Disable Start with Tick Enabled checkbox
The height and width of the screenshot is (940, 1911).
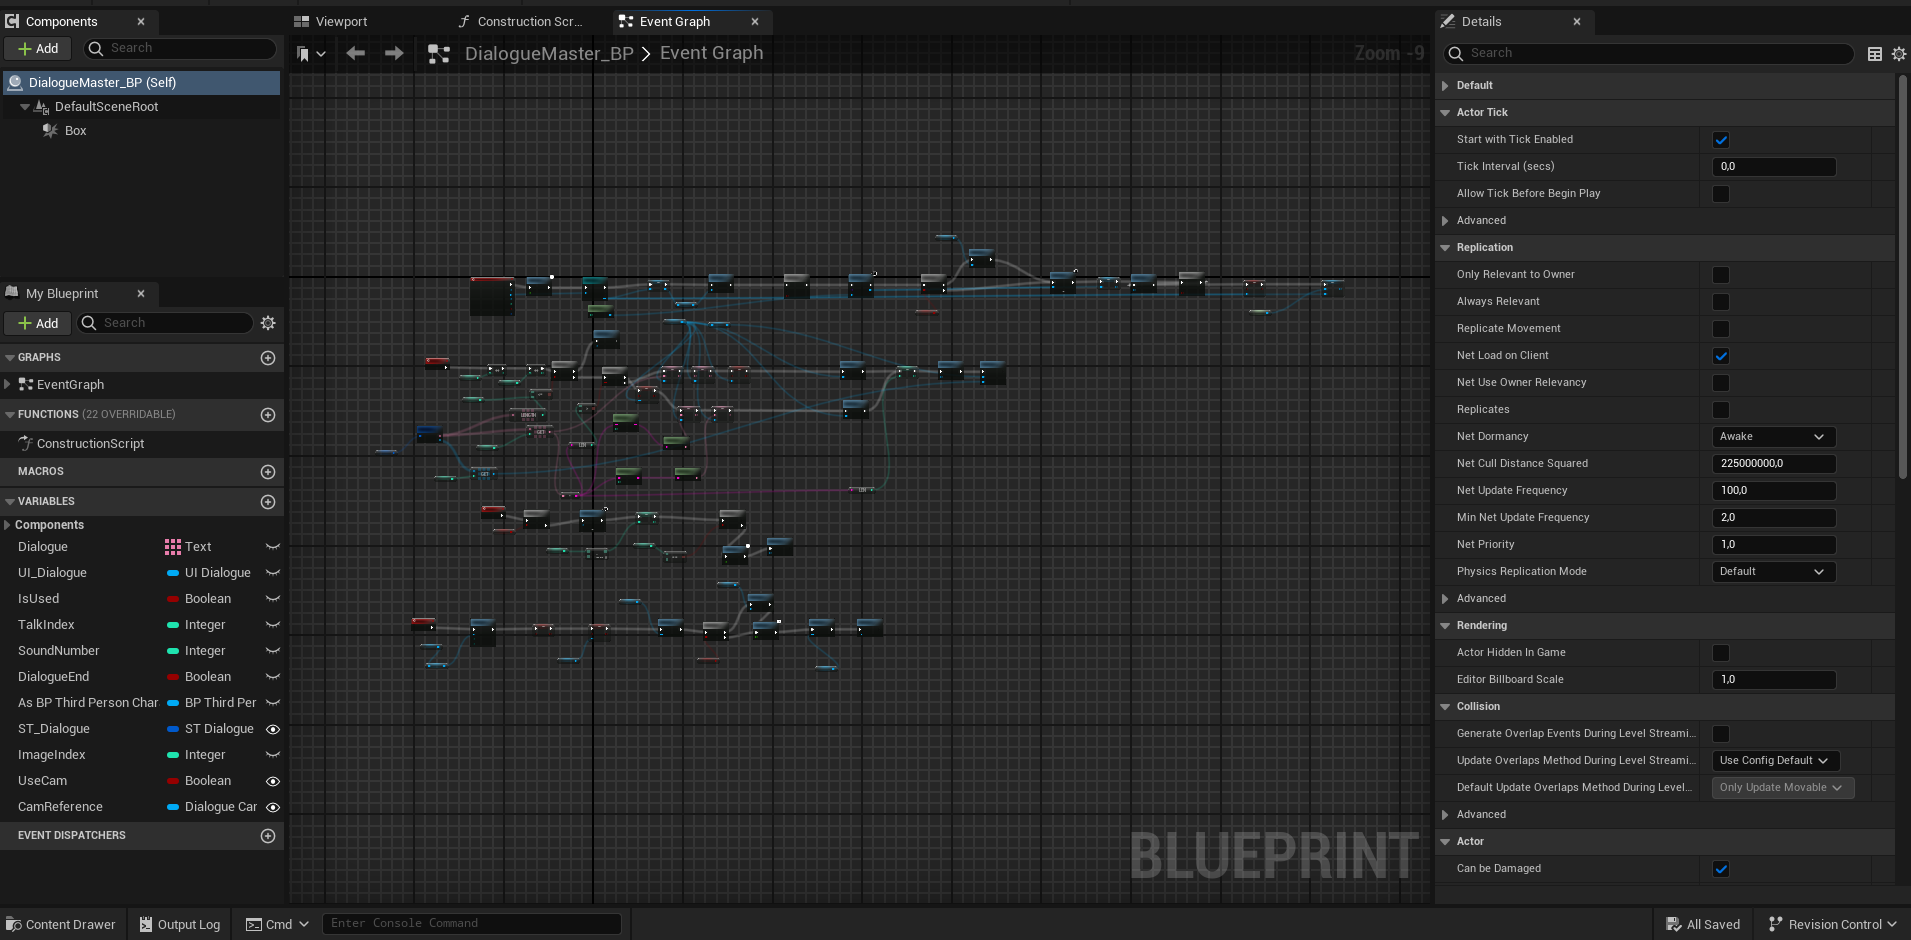1721,140
